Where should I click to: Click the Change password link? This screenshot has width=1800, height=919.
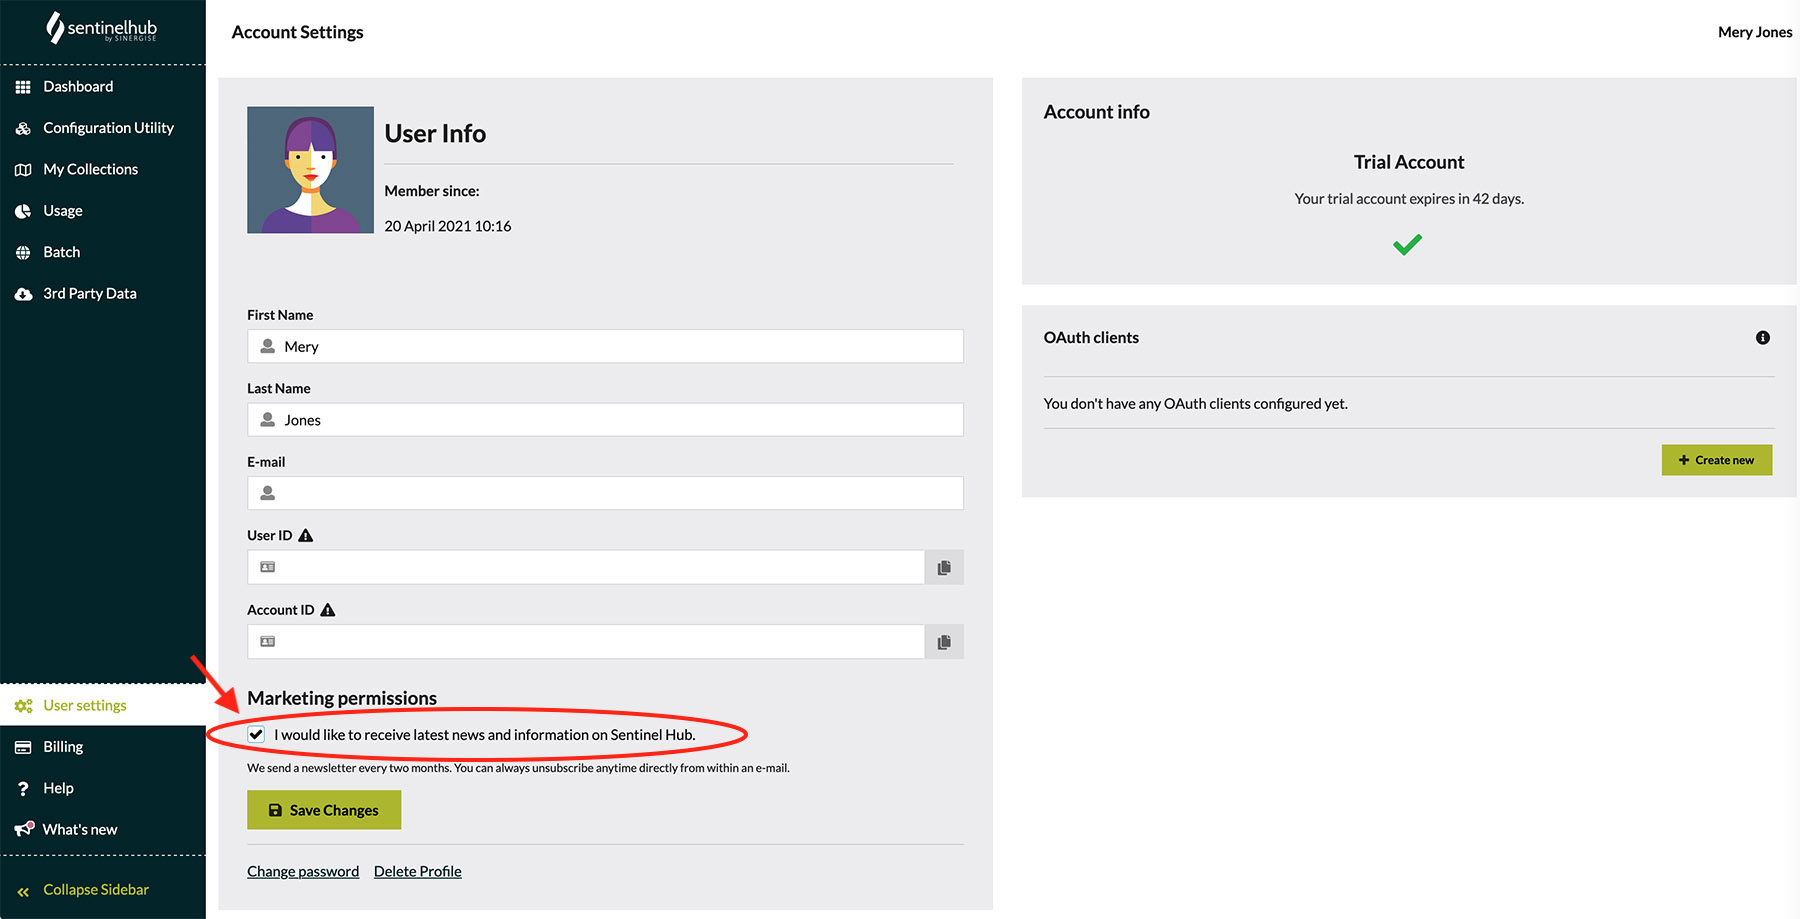click(x=303, y=872)
